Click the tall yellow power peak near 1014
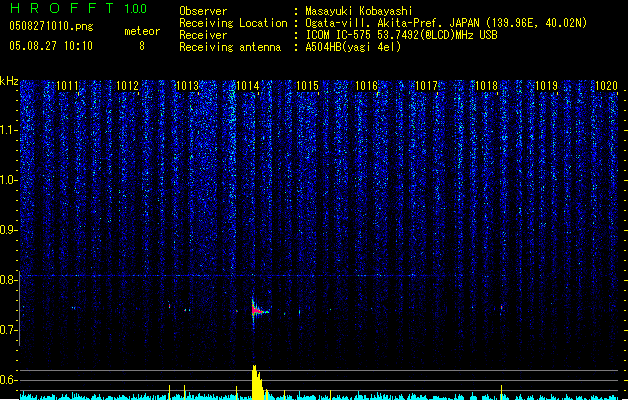This screenshot has height=400, width=629. pyautogui.click(x=258, y=382)
